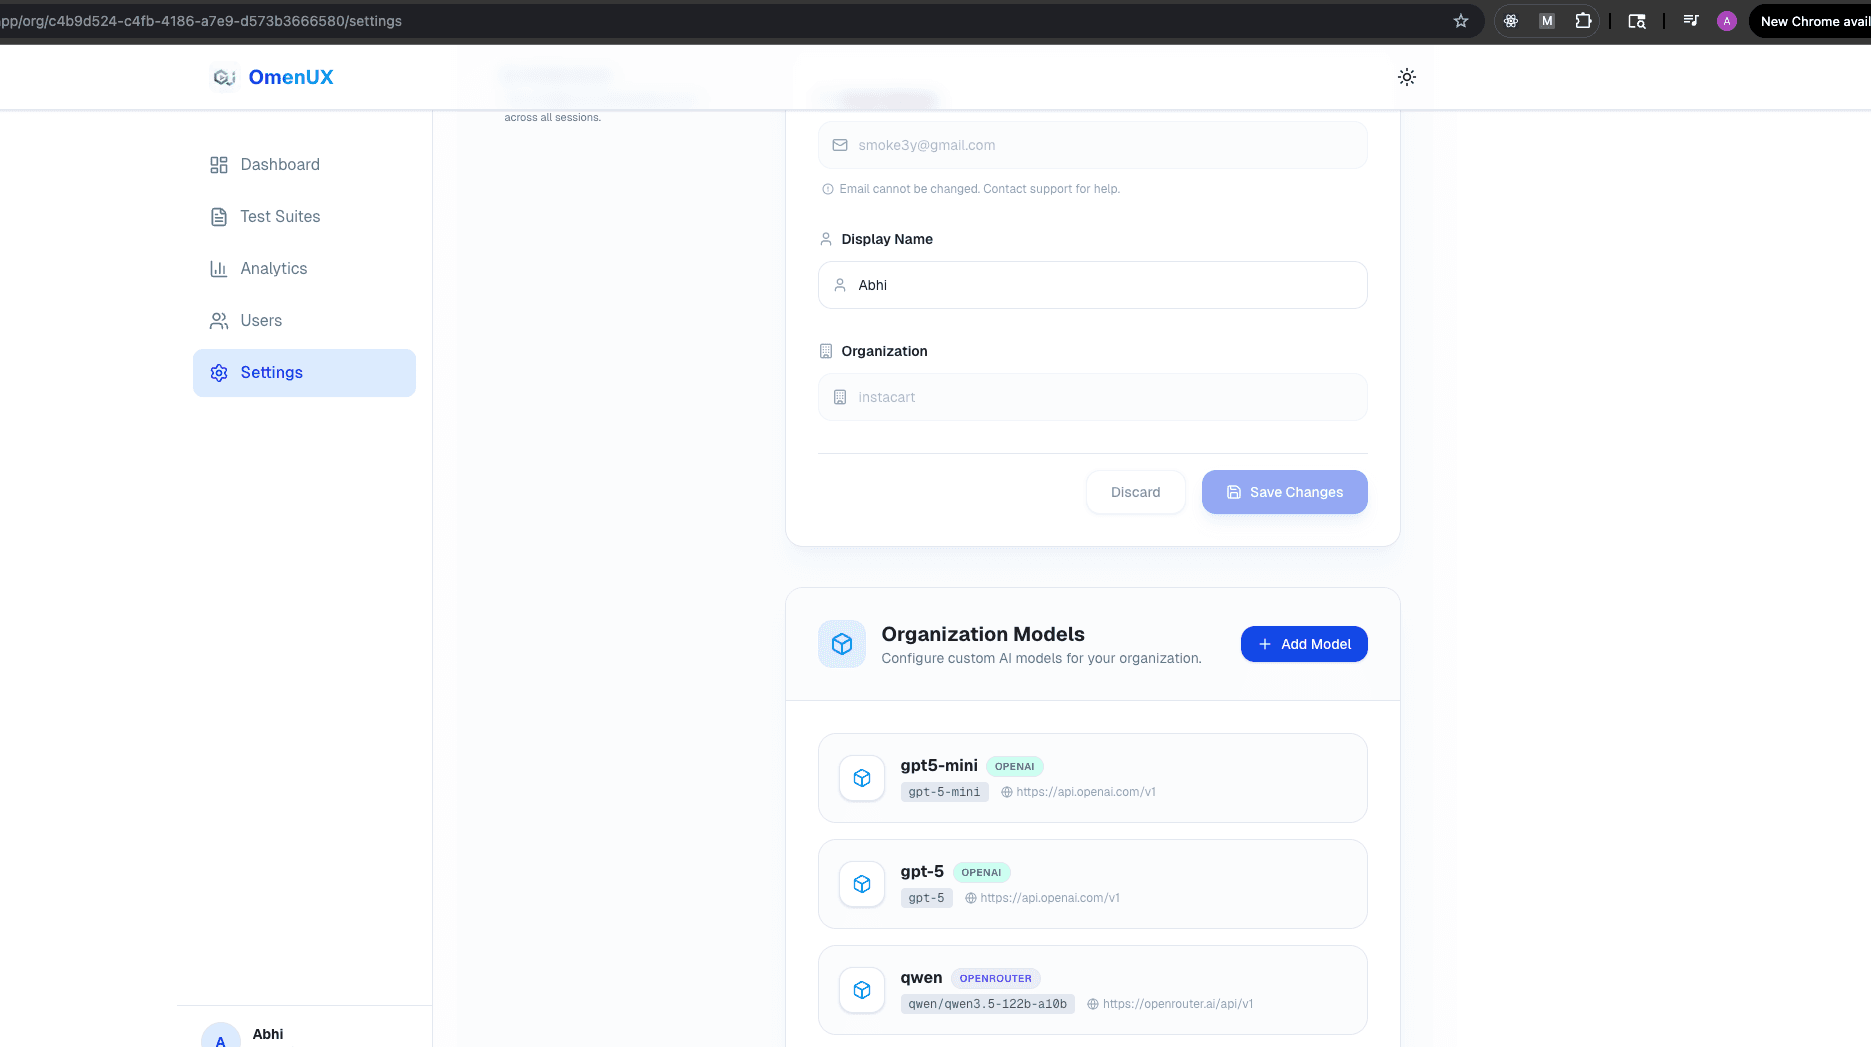
Task: Click the Organization Models cube icon
Action: pyautogui.click(x=841, y=643)
